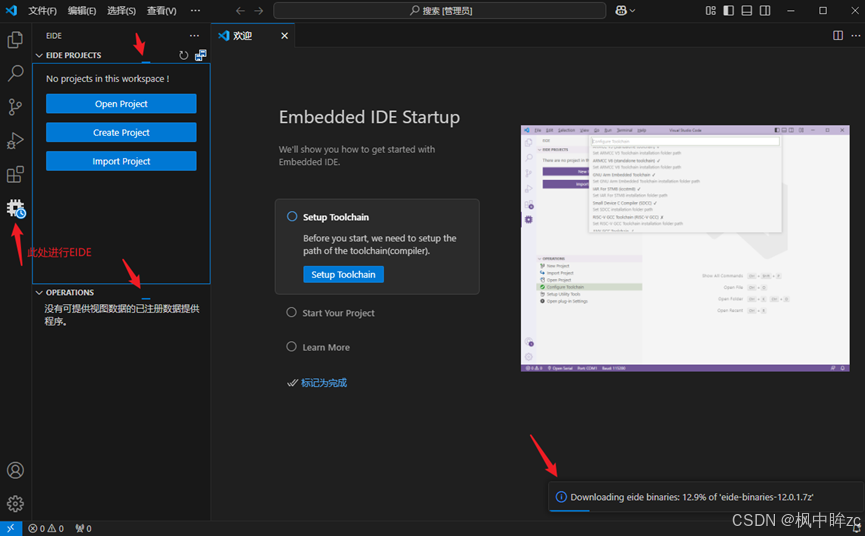This screenshot has width=865, height=536.
Task: Open the 选择(S) menu
Action: [x=121, y=10]
